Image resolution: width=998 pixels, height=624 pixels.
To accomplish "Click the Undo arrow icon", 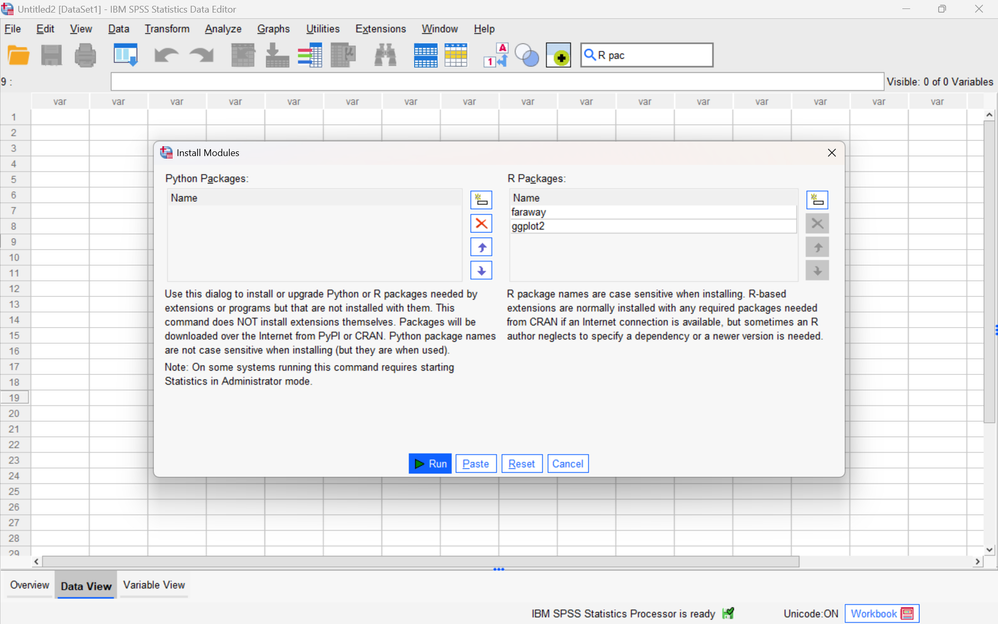I will [166, 55].
